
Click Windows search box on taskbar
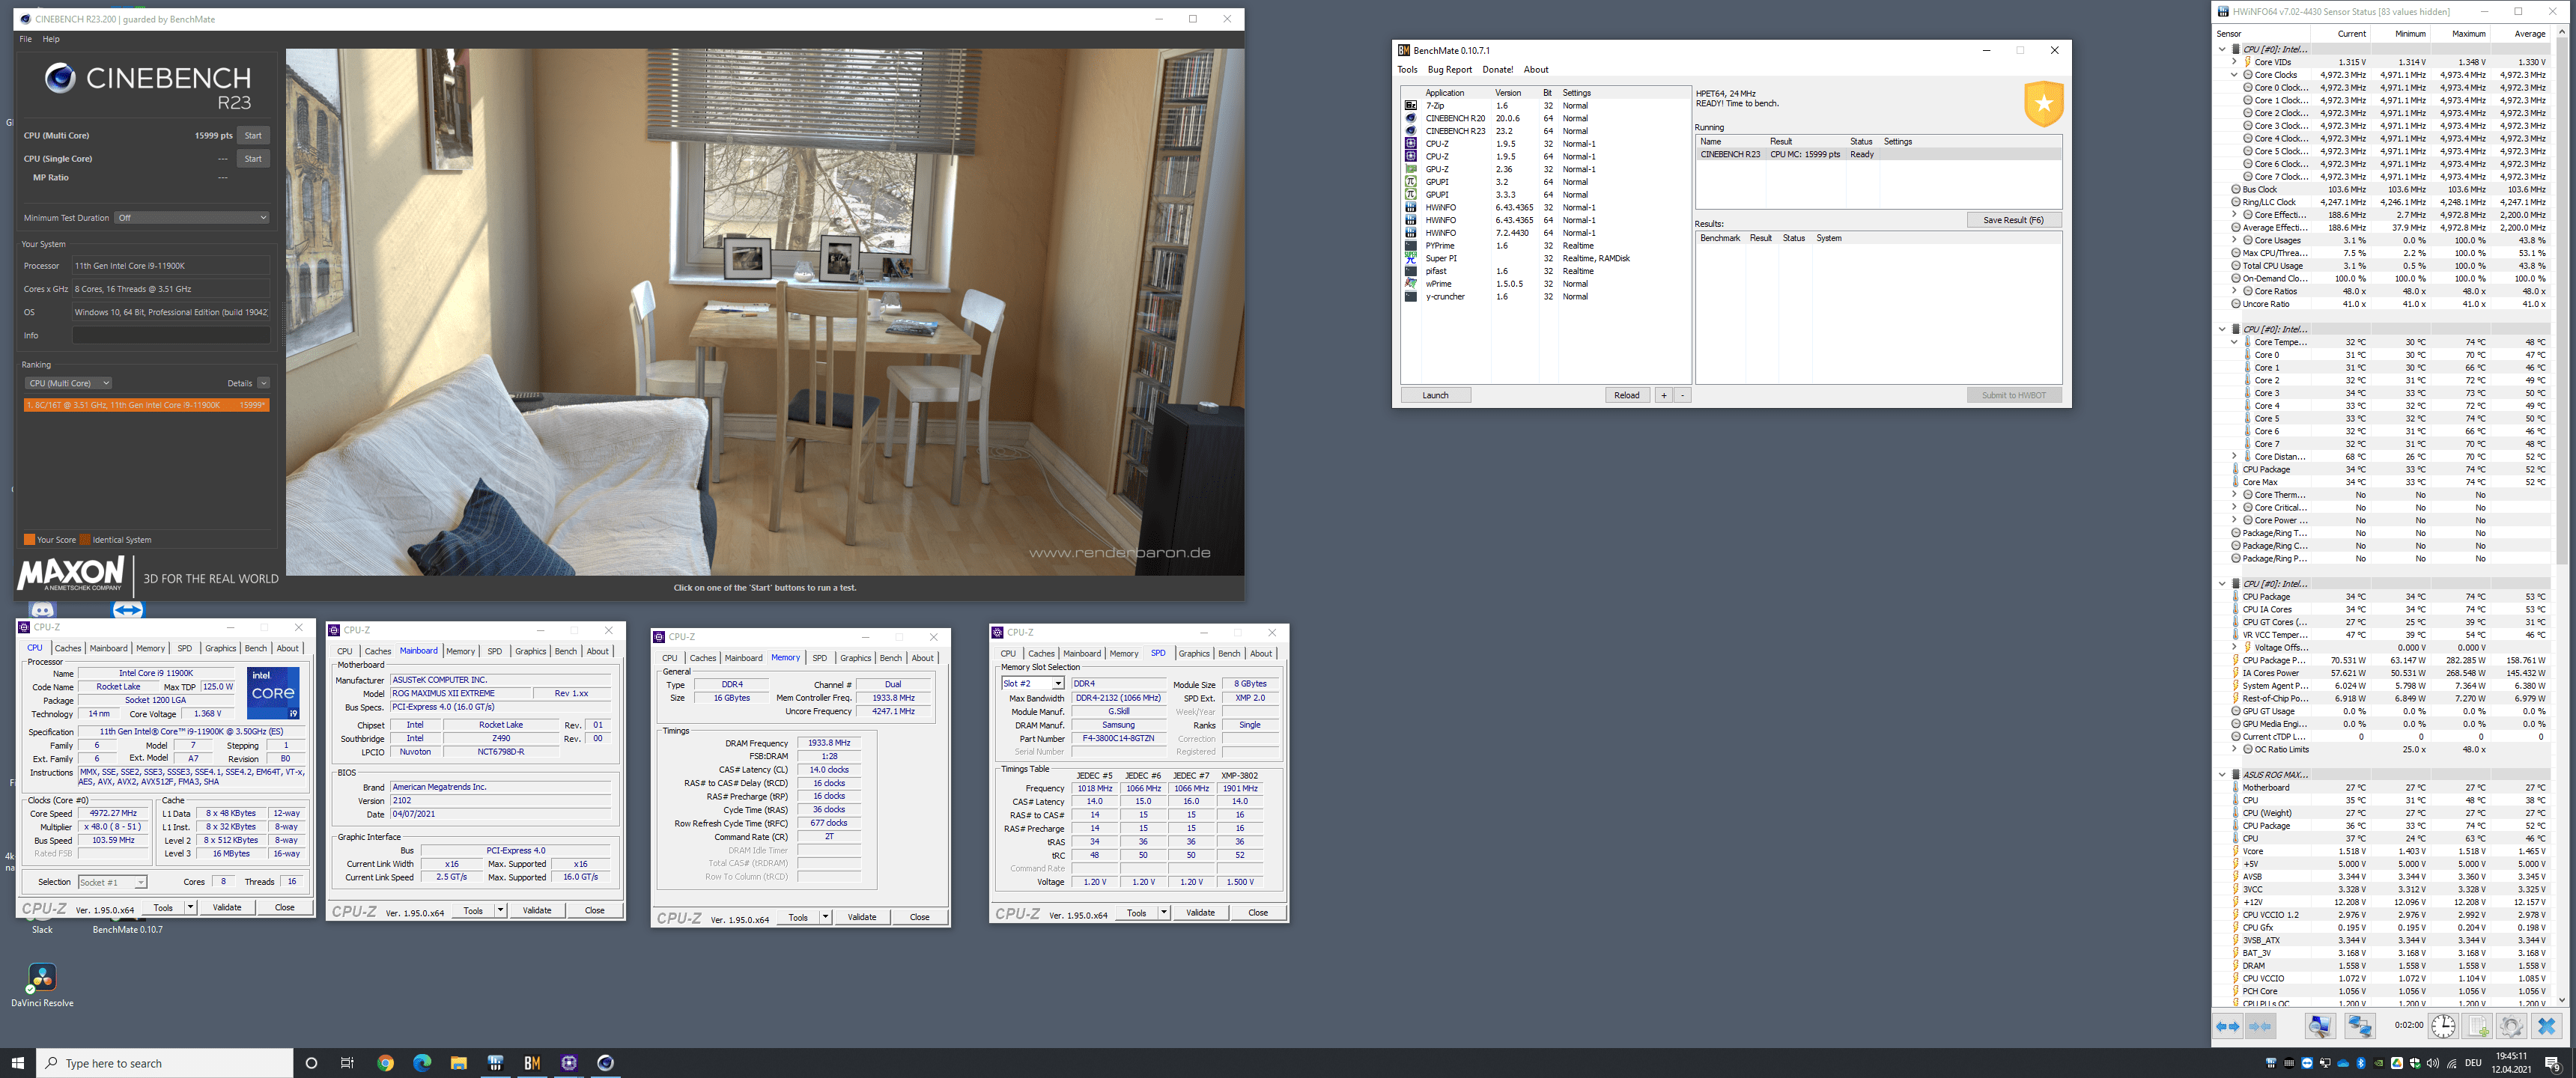tap(165, 1063)
